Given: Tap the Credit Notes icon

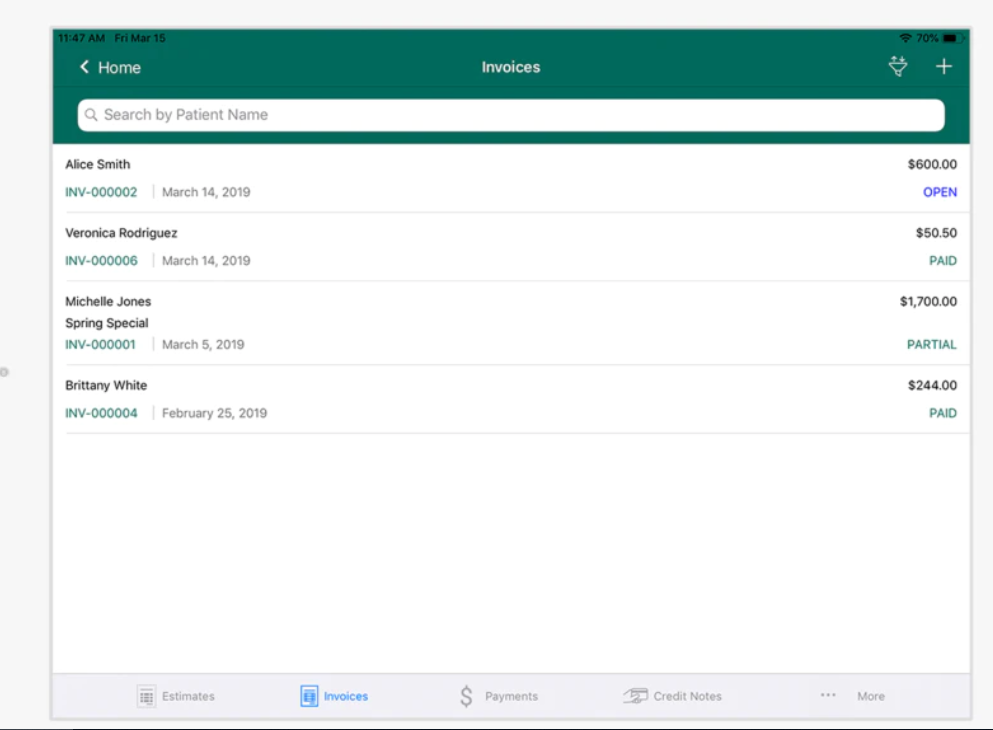Looking at the screenshot, I should 635,696.
